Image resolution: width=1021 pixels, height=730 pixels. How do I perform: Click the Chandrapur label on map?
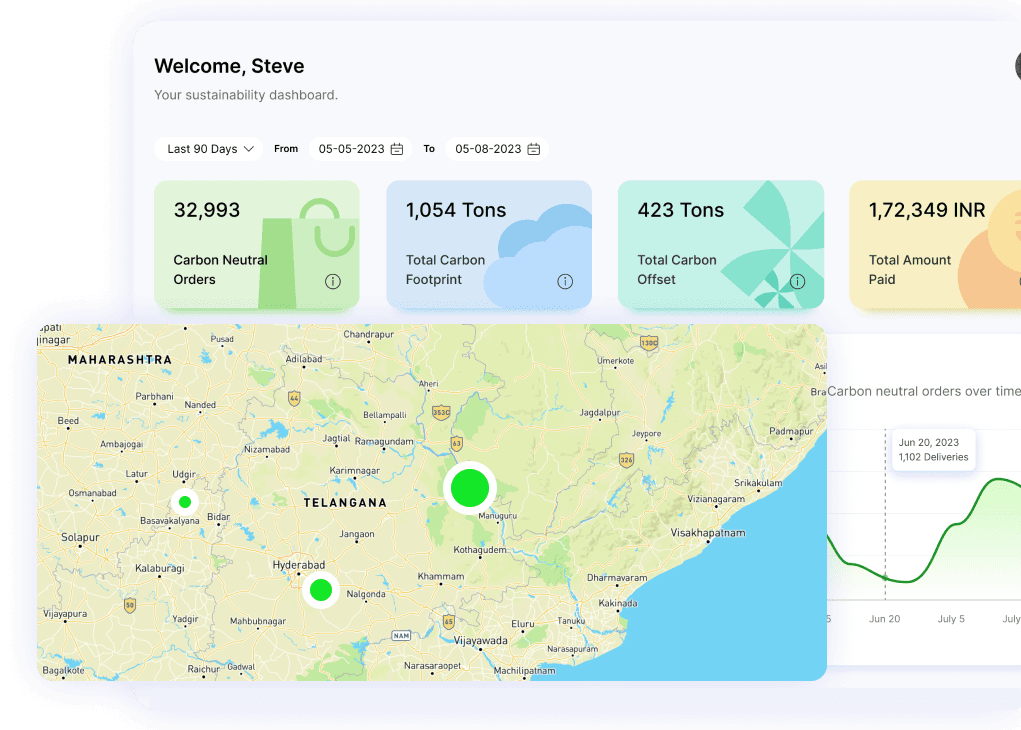369,334
